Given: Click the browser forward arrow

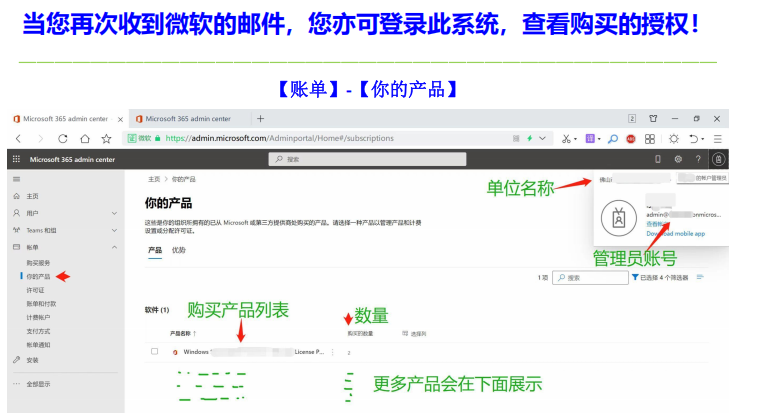Looking at the screenshot, I should pyautogui.click(x=40, y=139).
